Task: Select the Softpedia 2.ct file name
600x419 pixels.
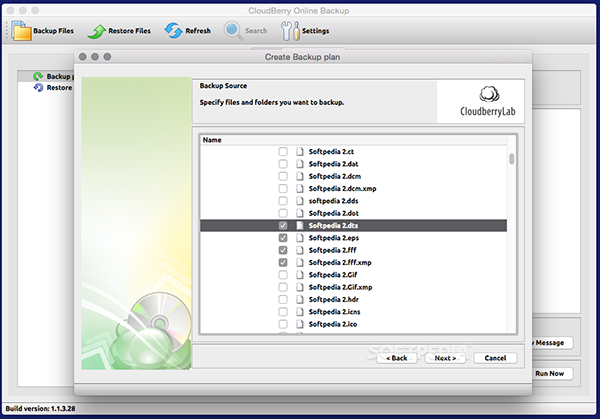Action: [x=331, y=152]
